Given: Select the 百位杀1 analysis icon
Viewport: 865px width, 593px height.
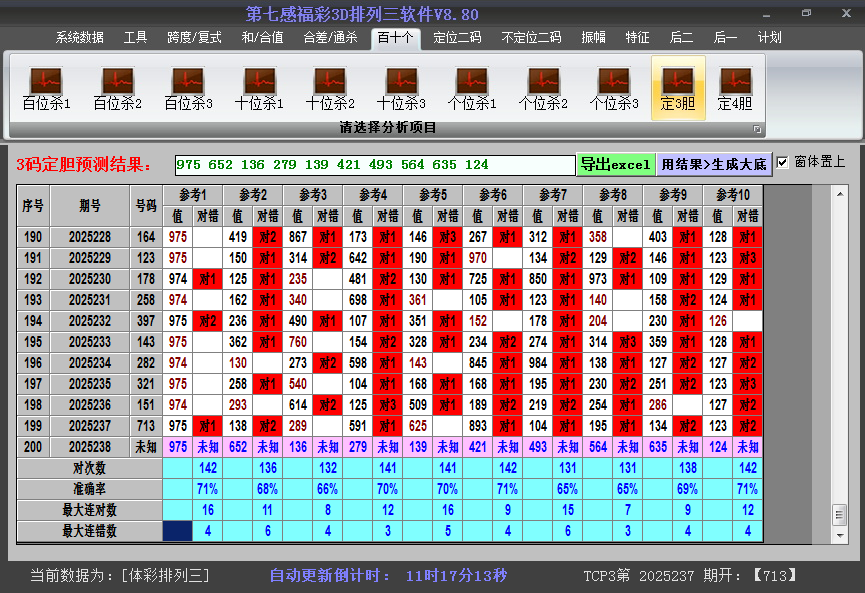Looking at the screenshot, I should coord(46,88).
